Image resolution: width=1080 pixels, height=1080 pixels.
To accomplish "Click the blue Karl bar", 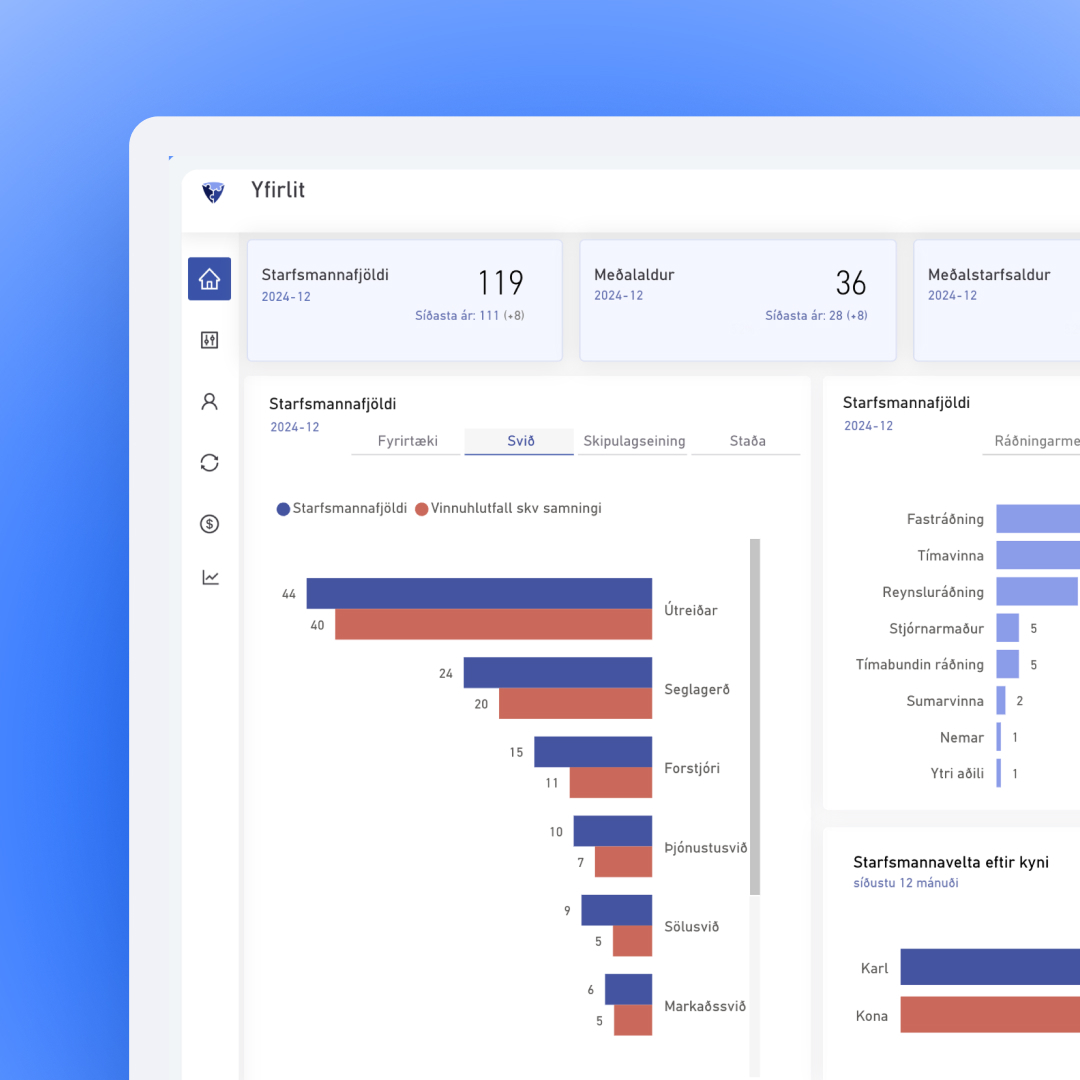I will (x=990, y=967).
